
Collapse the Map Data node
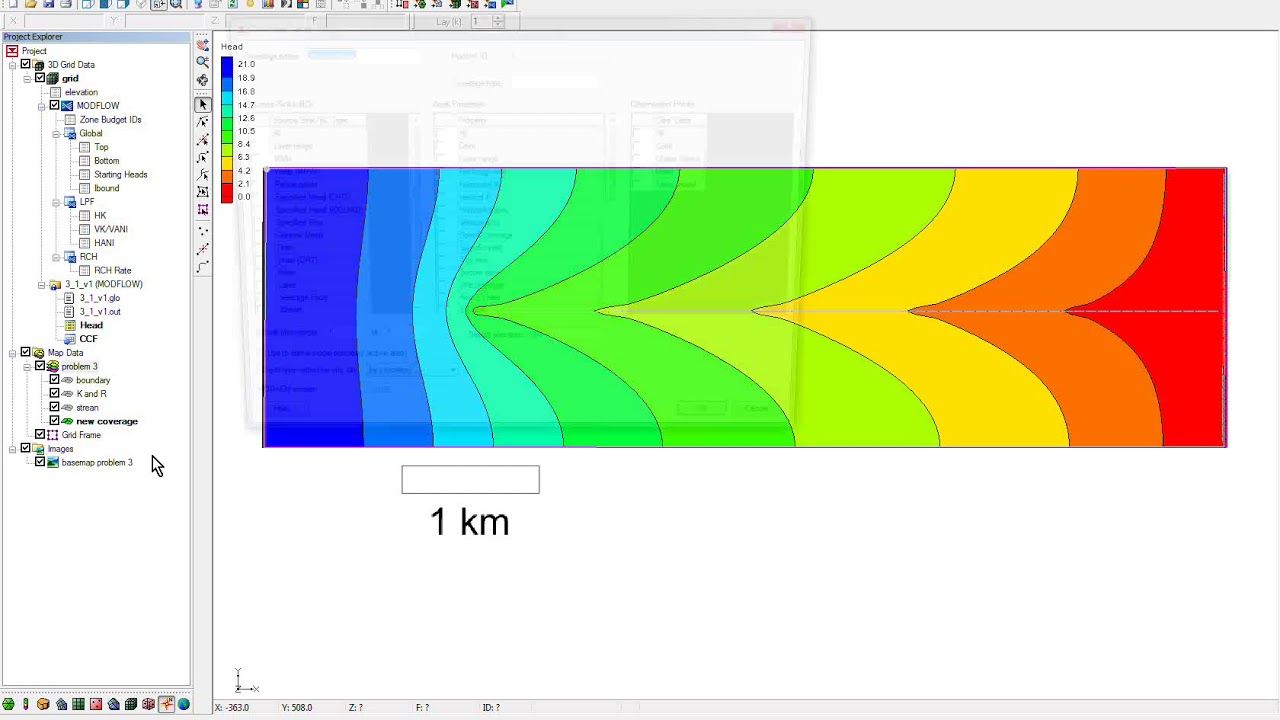click(13, 352)
